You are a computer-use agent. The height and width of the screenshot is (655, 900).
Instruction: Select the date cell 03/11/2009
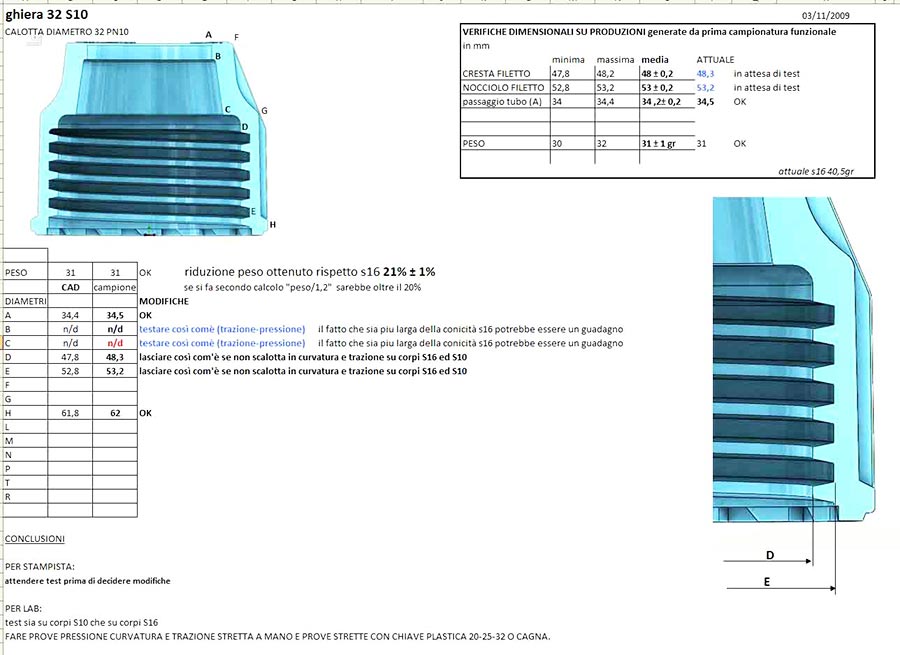(825, 15)
